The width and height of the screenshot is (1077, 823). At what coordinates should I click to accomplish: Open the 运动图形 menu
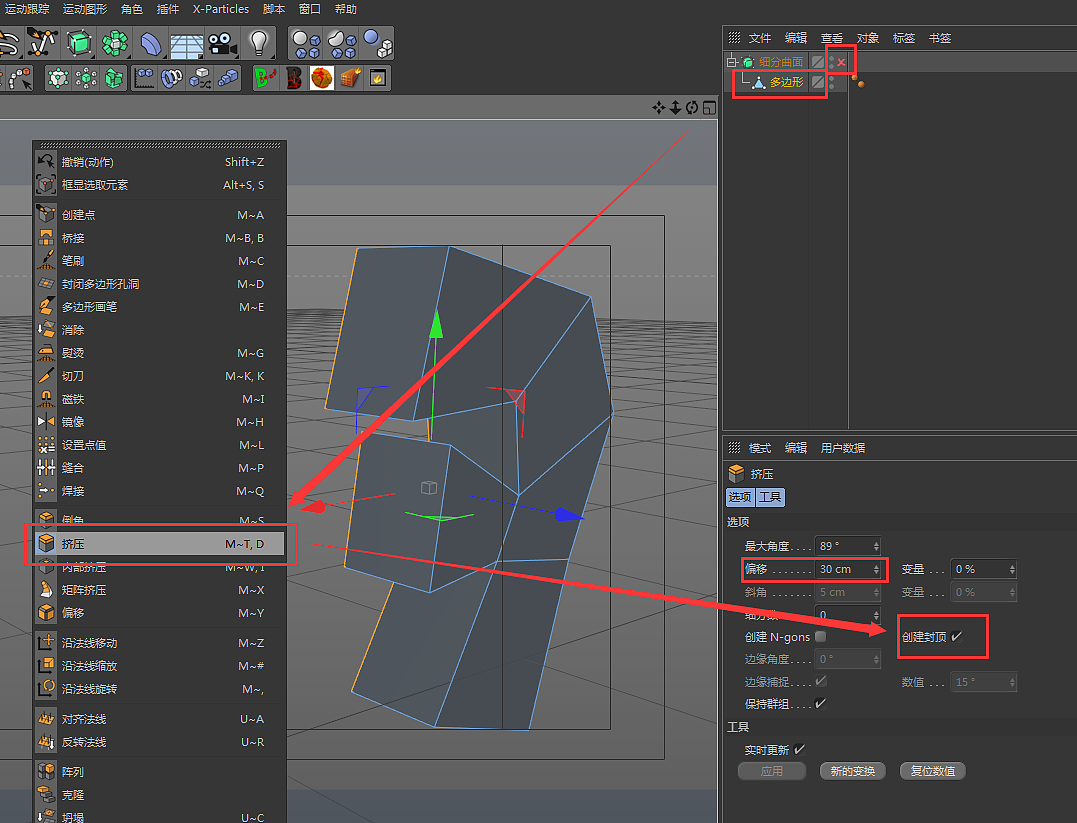85,9
